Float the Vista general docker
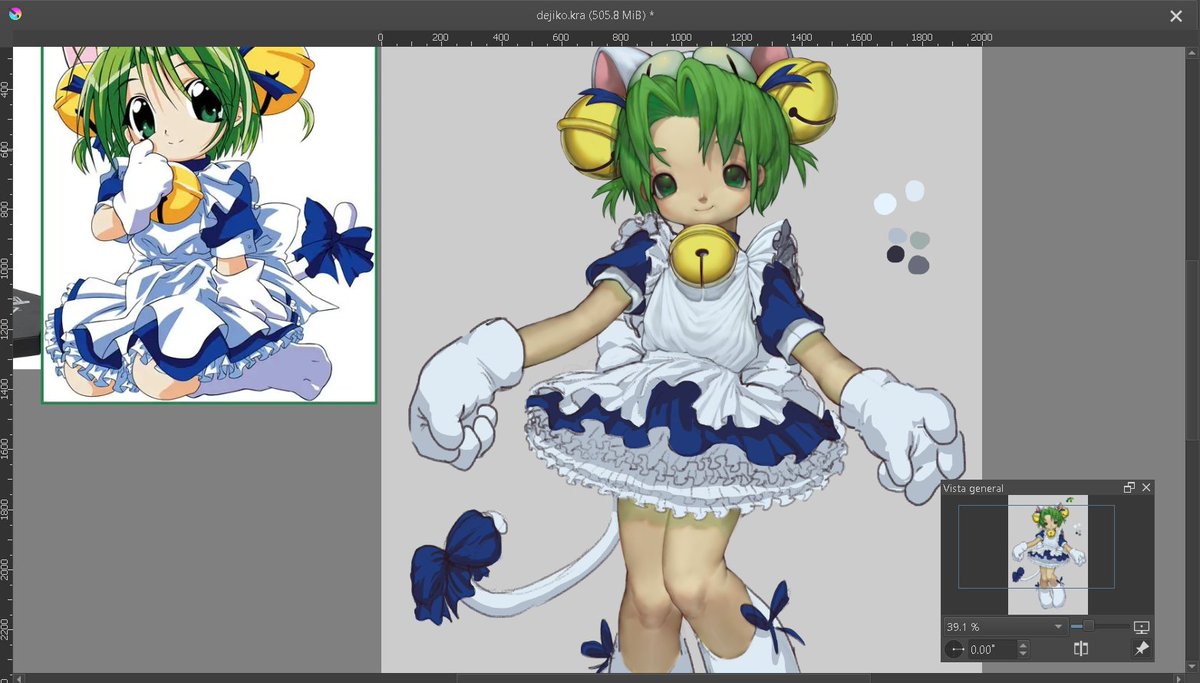The height and width of the screenshot is (683, 1200). [1130, 488]
